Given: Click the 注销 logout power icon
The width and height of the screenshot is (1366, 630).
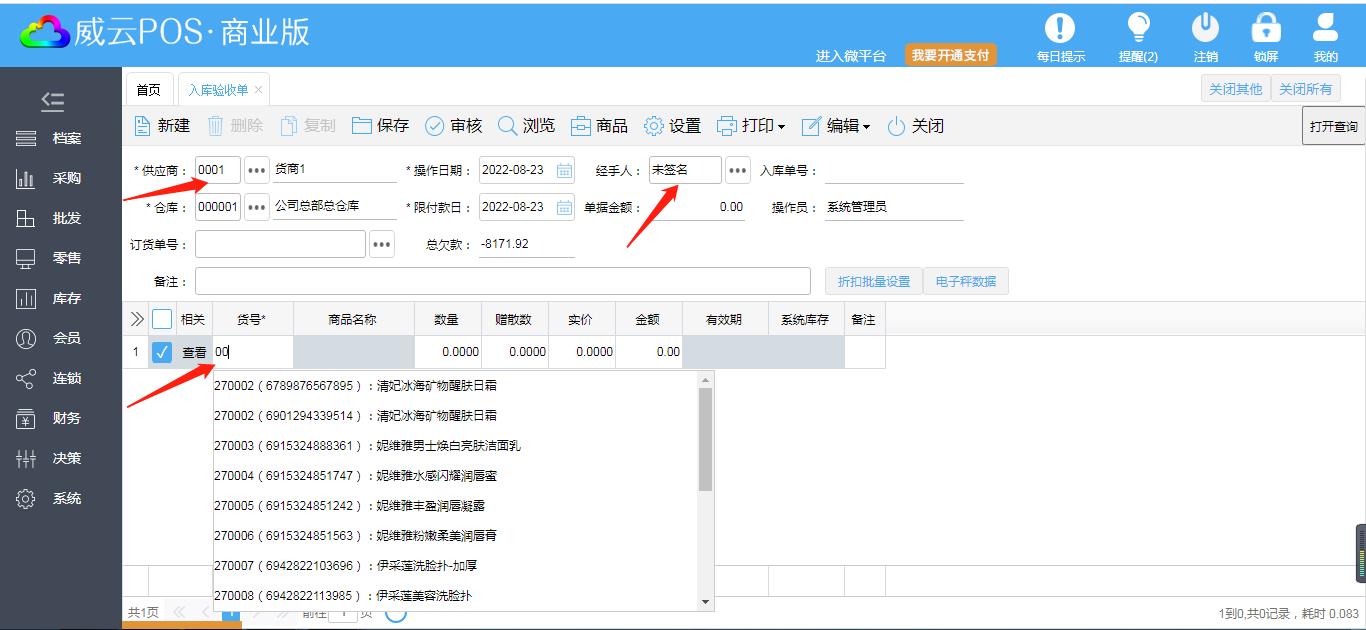Looking at the screenshot, I should pyautogui.click(x=1206, y=28).
